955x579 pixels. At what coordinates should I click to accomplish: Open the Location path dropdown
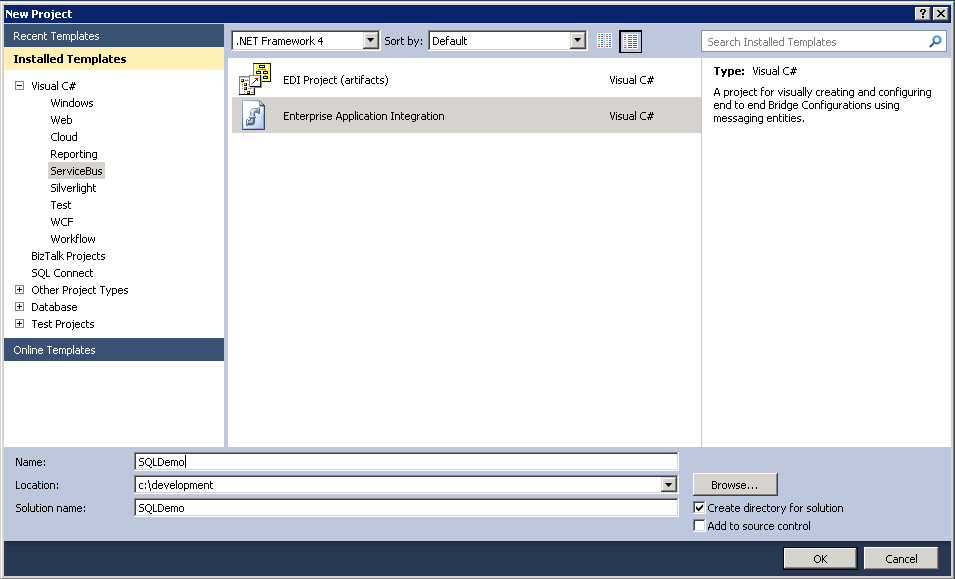[x=669, y=485]
